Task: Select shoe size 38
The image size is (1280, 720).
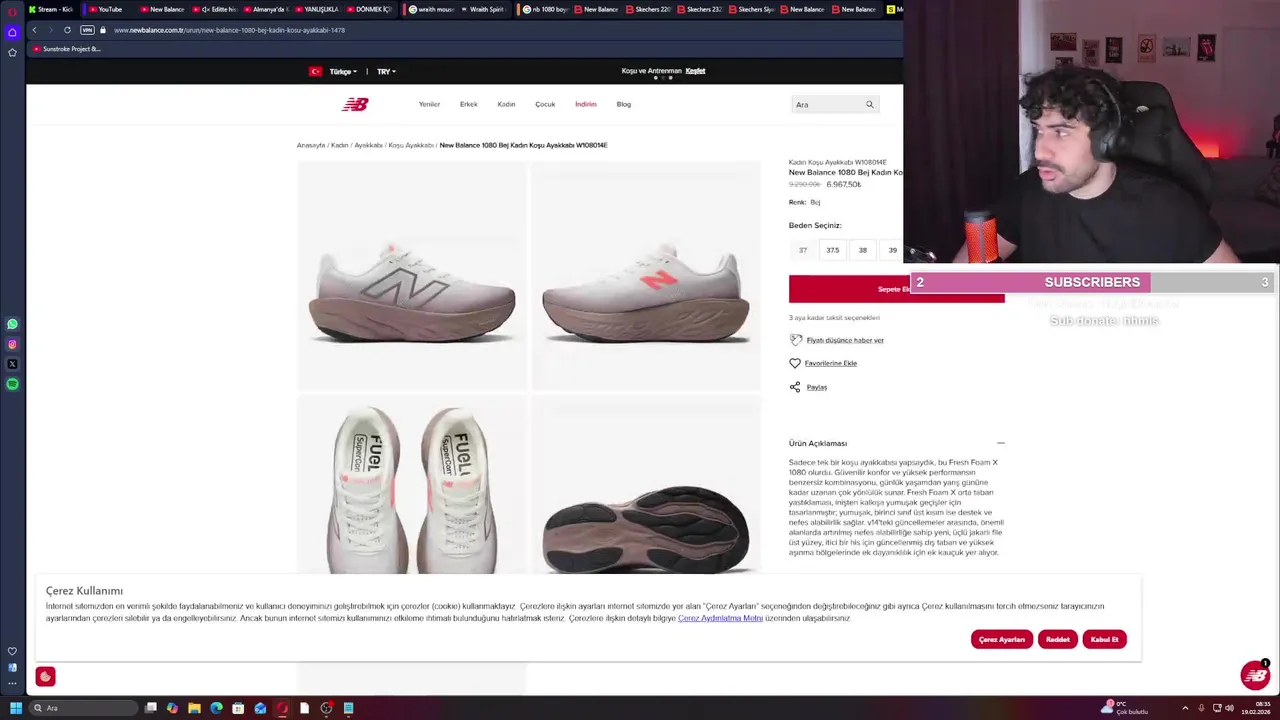Action: coord(863,250)
